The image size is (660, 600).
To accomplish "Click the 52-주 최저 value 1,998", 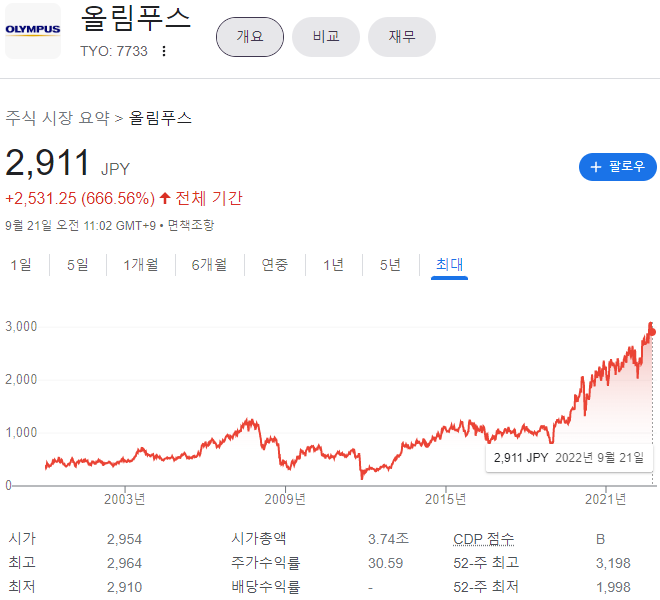I will (613, 587).
